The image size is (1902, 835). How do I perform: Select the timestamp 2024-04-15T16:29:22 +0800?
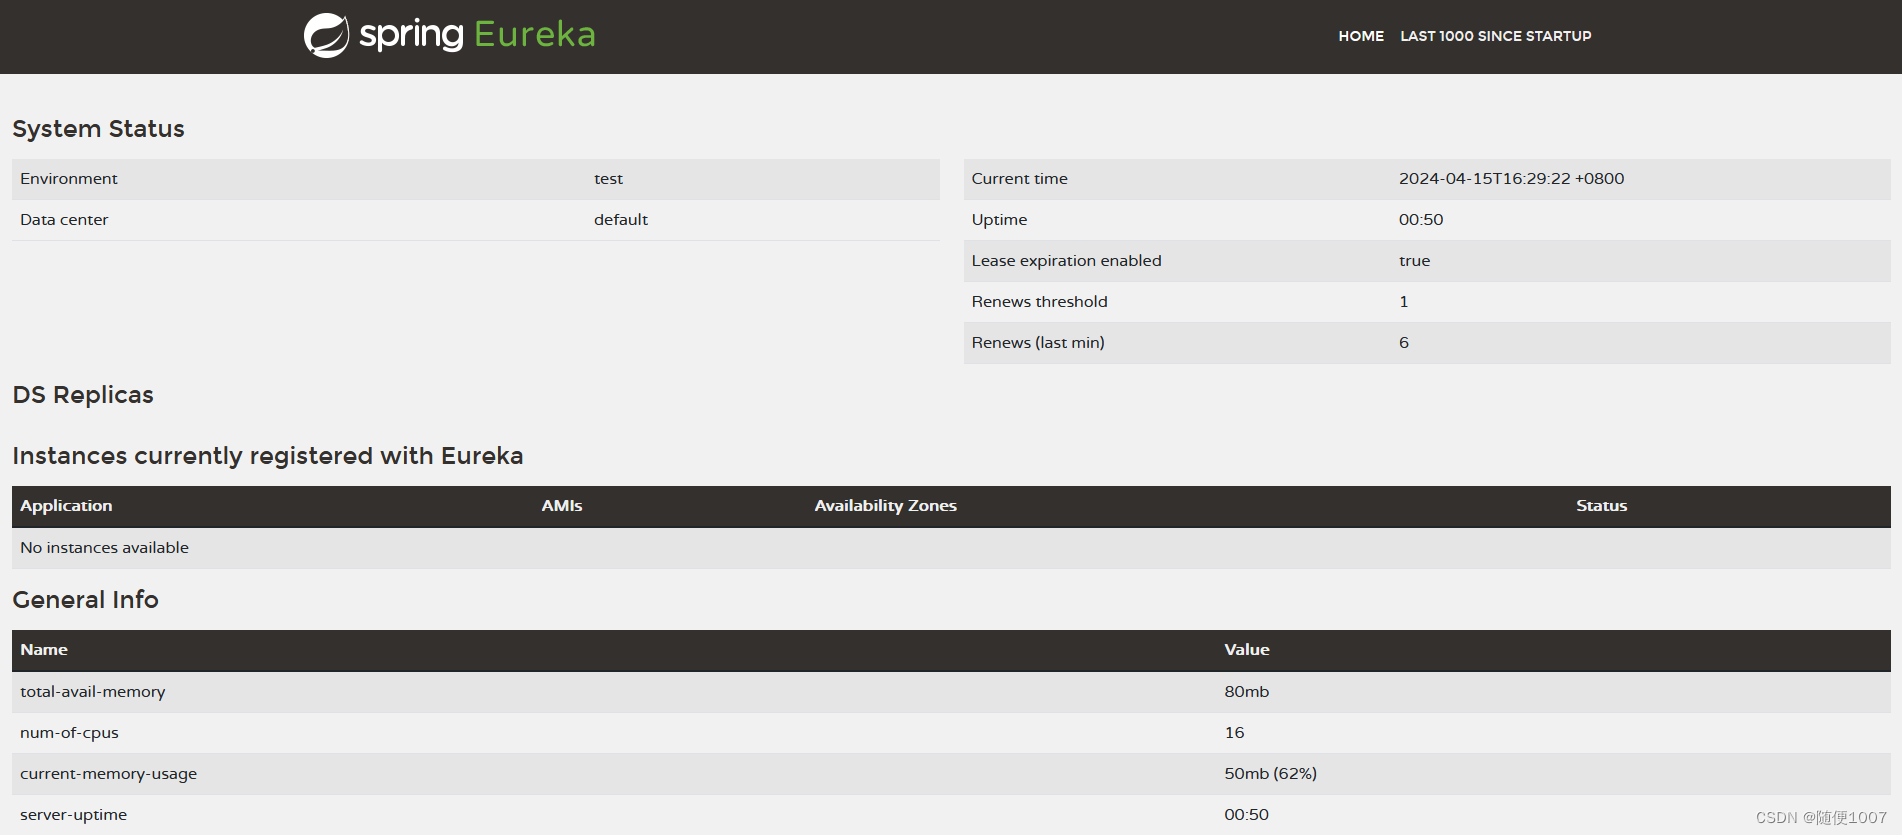[1511, 179]
